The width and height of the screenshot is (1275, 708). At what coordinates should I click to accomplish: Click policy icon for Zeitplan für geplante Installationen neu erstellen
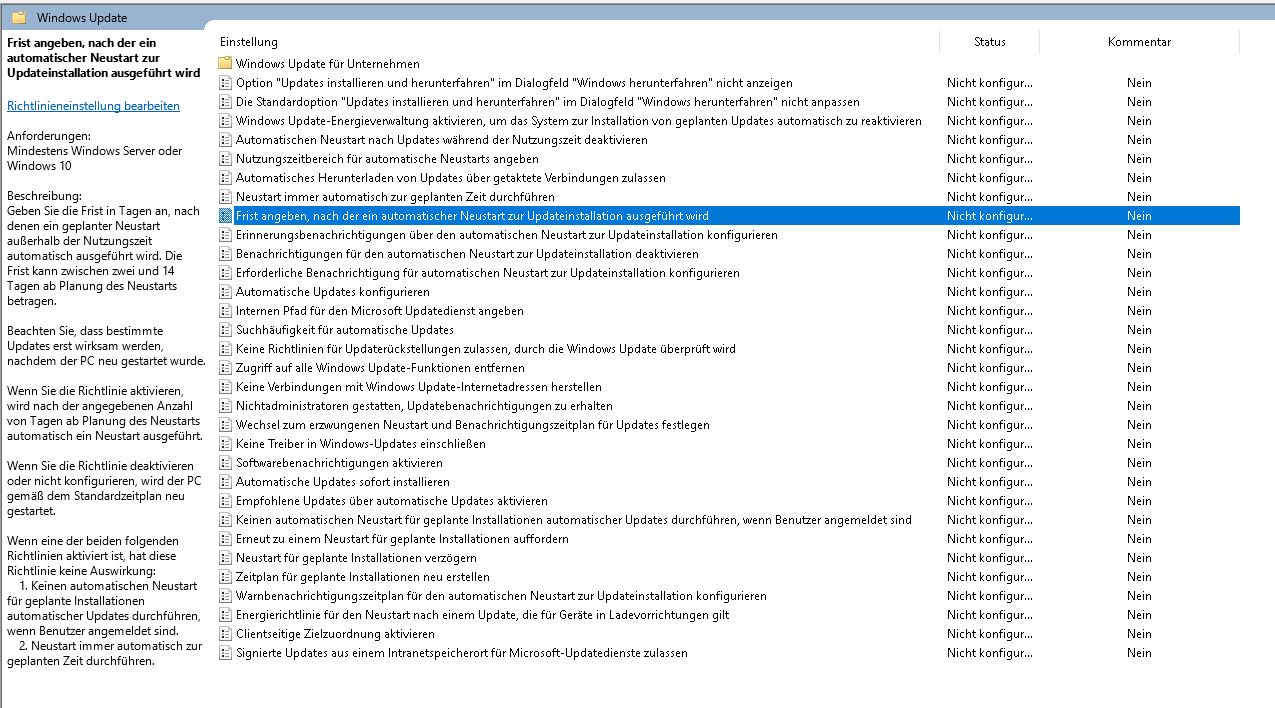225,577
